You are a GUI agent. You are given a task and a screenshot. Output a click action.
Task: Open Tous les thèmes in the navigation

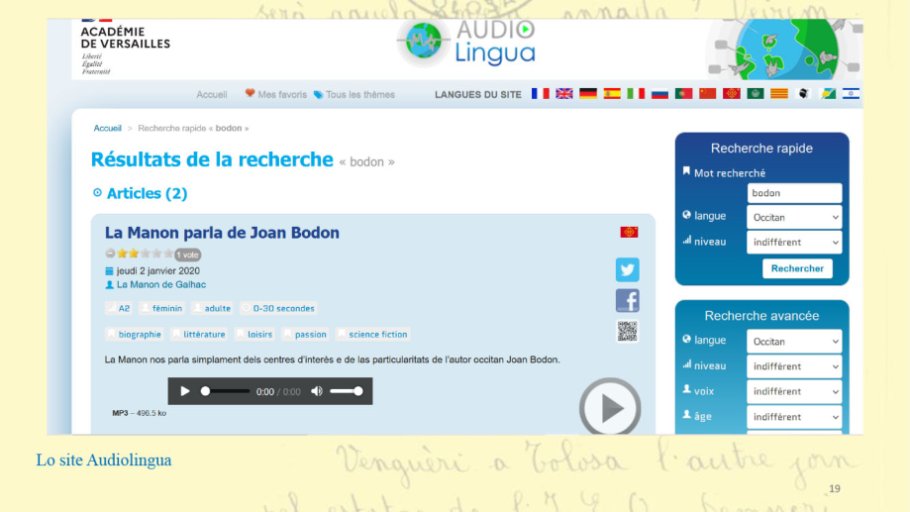coord(354,95)
